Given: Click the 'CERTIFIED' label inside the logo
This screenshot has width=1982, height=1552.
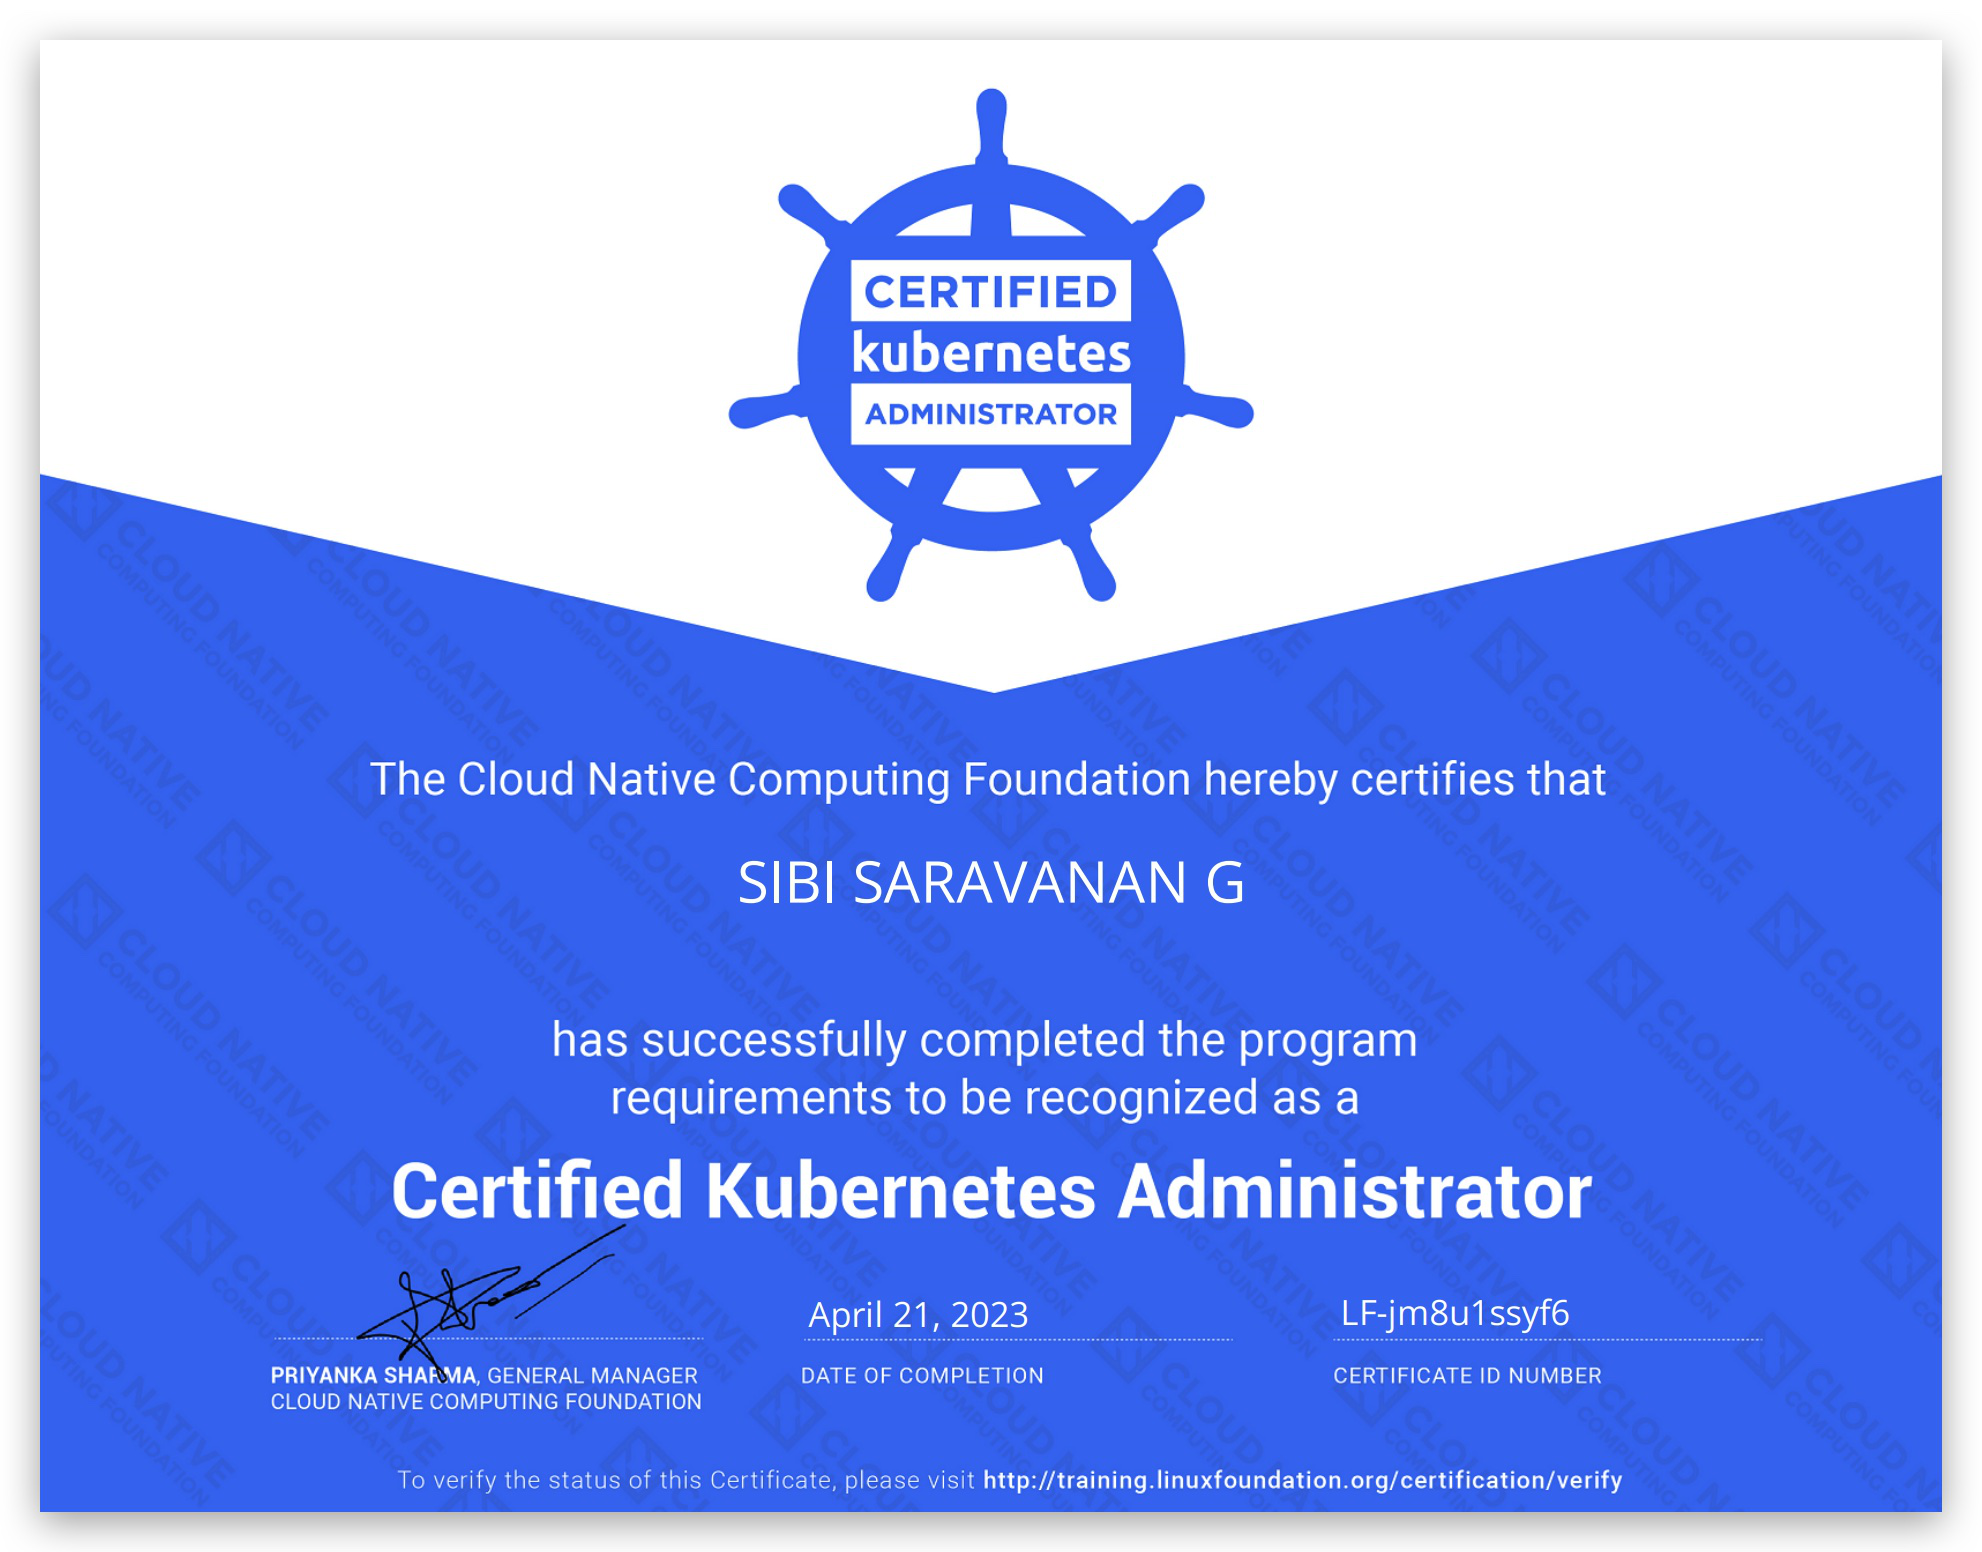Looking at the screenshot, I should point(991,292).
